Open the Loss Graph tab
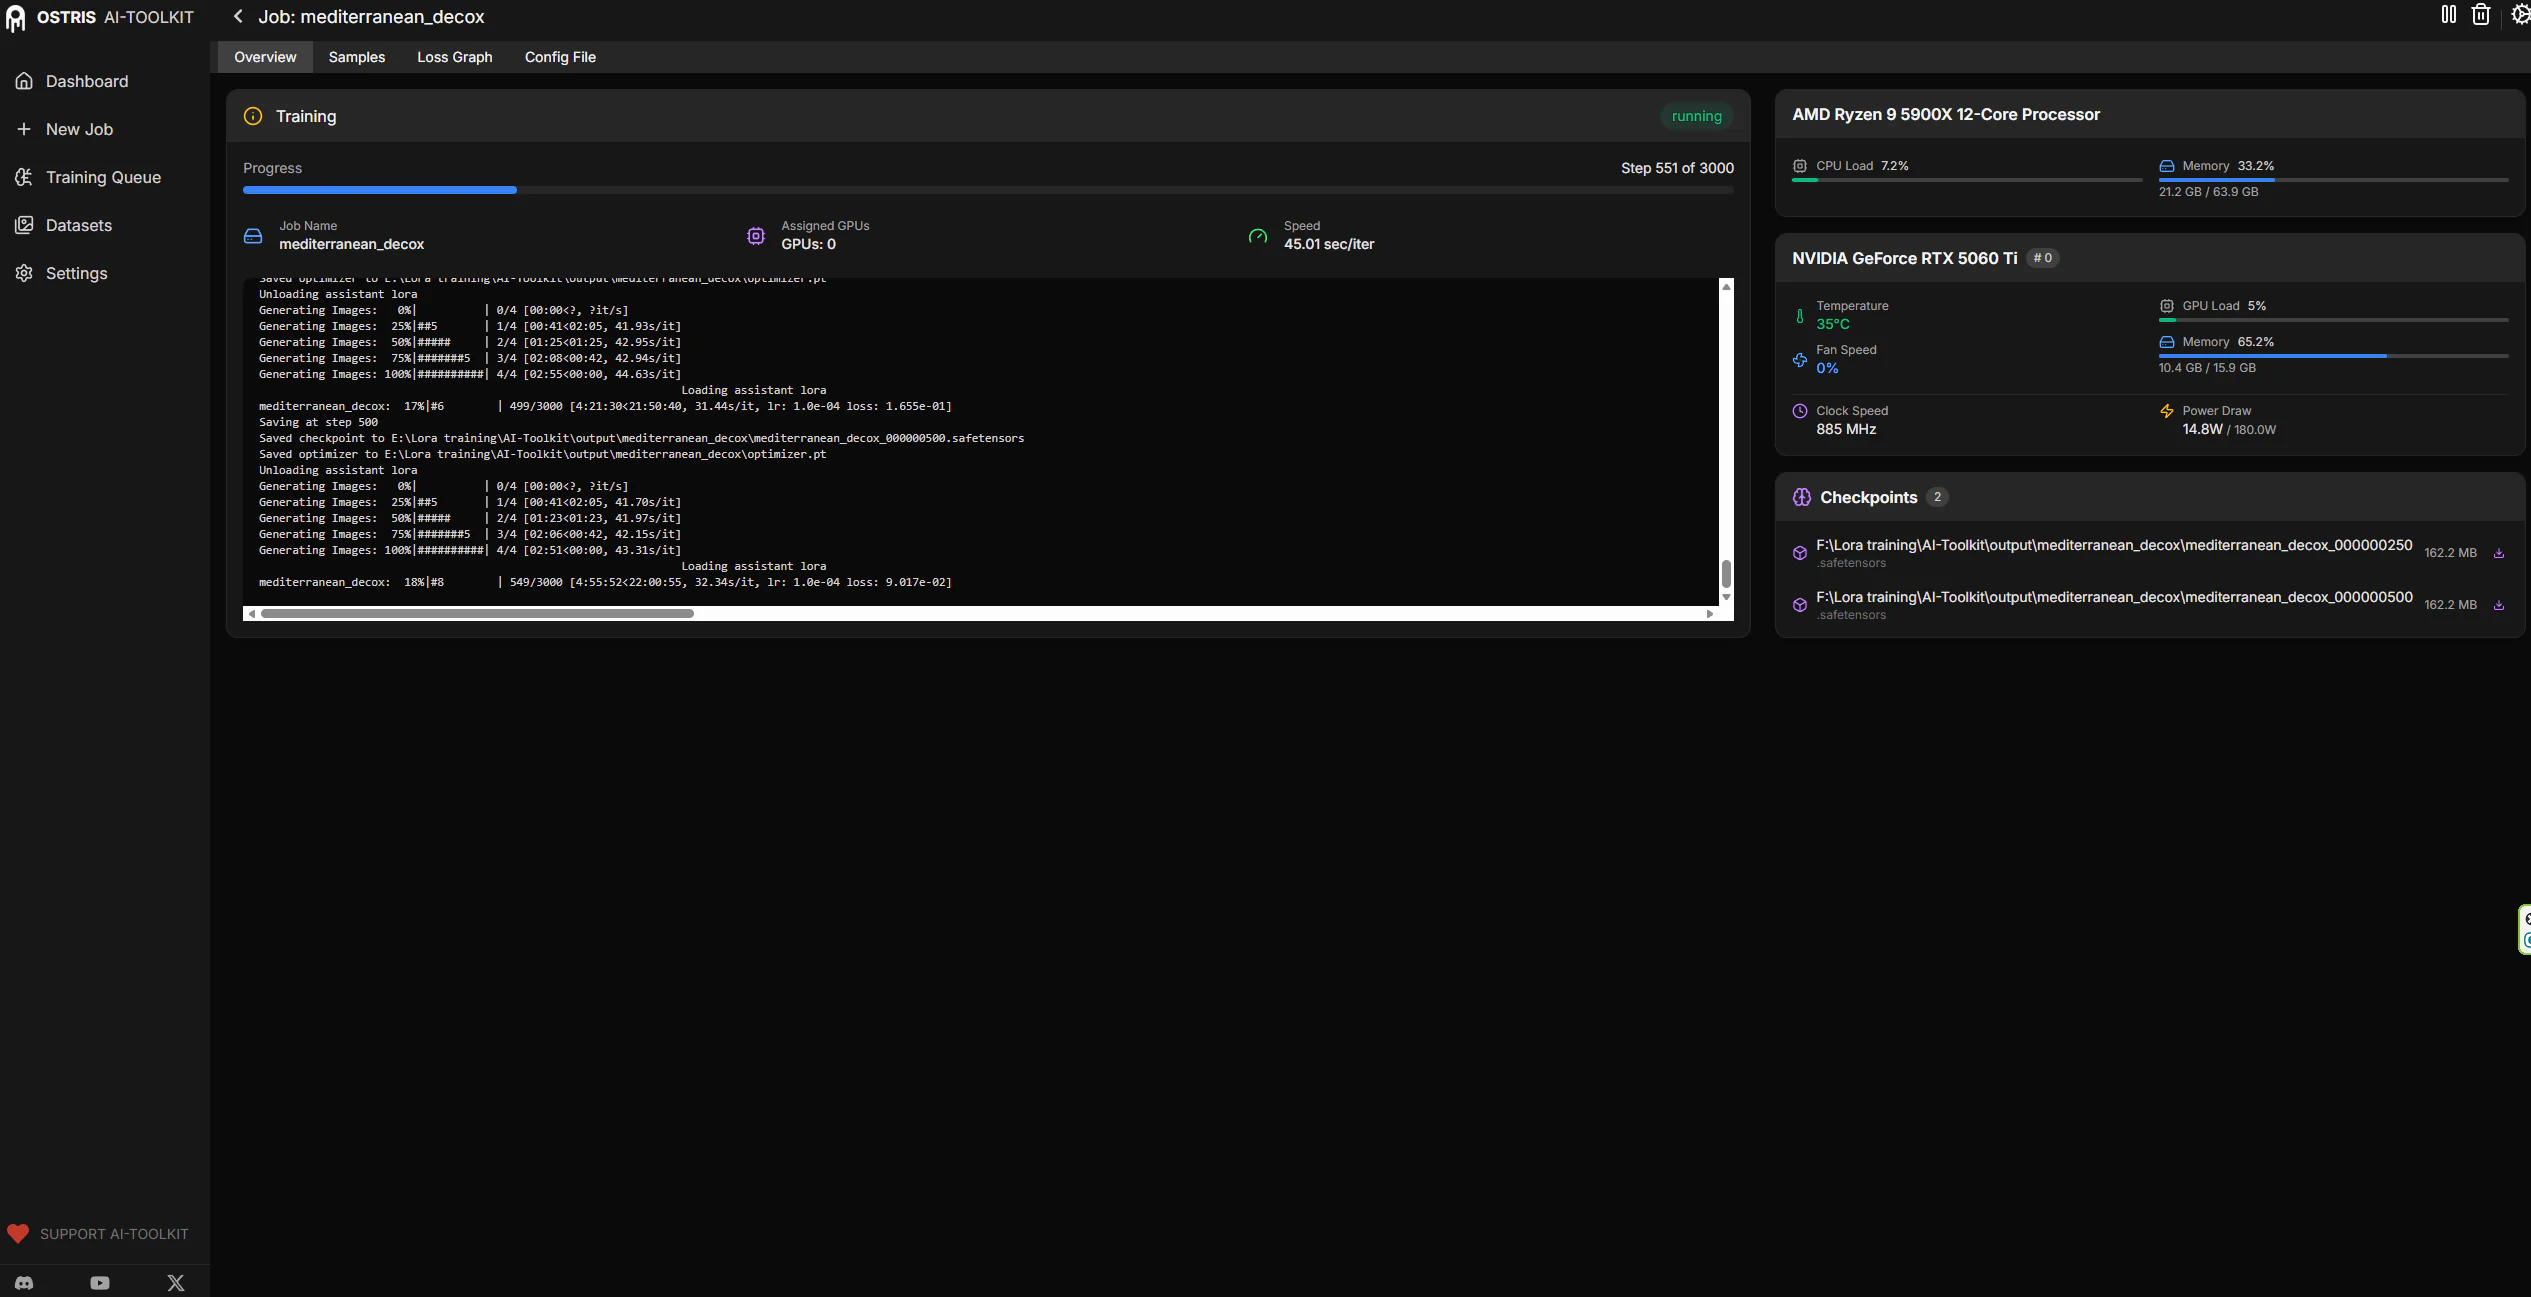The image size is (2531, 1297). coord(454,57)
